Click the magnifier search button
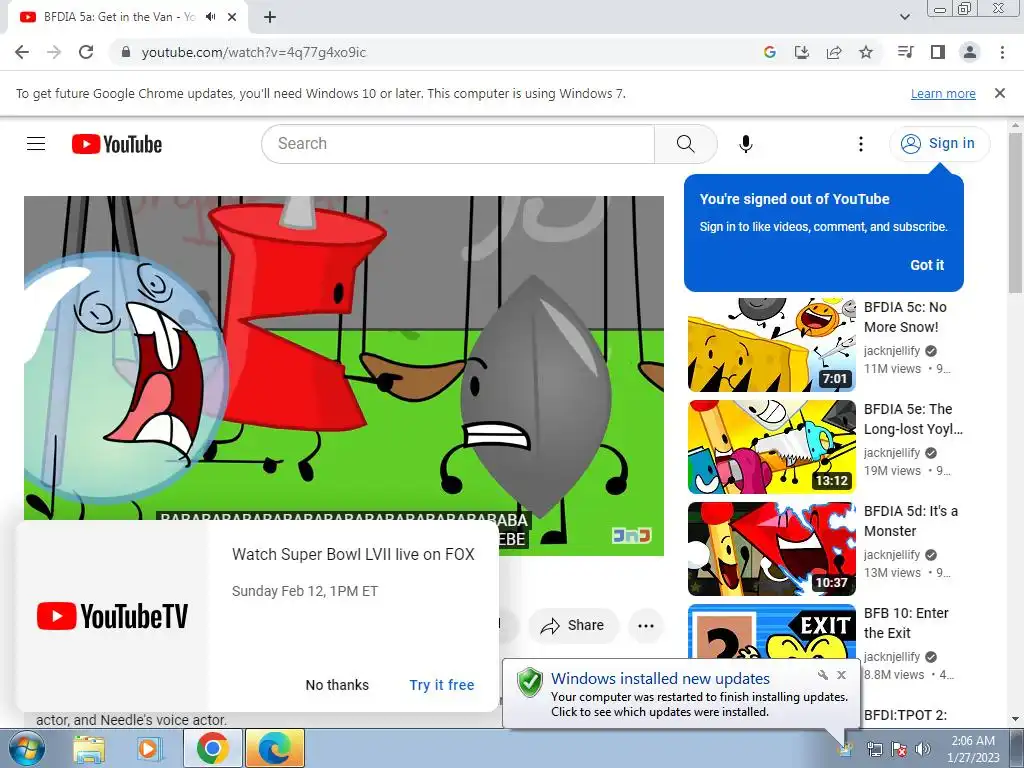 point(685,144)
